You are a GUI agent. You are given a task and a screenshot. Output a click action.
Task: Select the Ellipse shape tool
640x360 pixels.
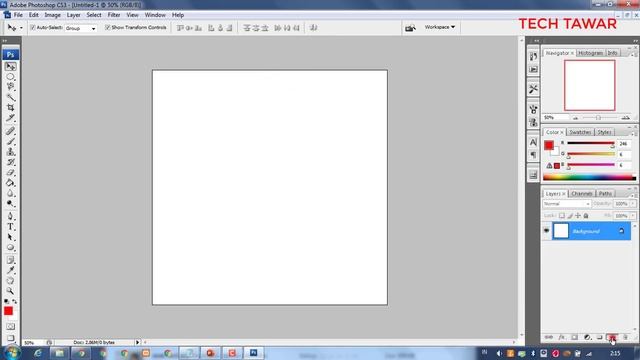11,247
